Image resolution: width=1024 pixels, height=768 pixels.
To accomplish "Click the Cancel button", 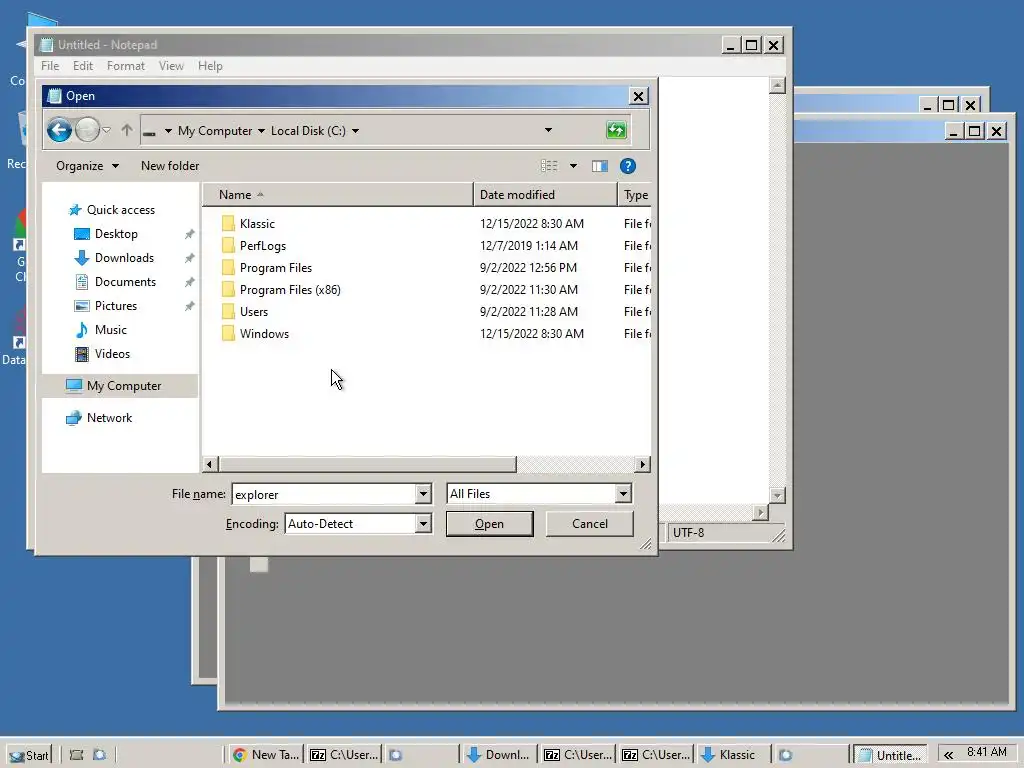I will pos(590,524).
